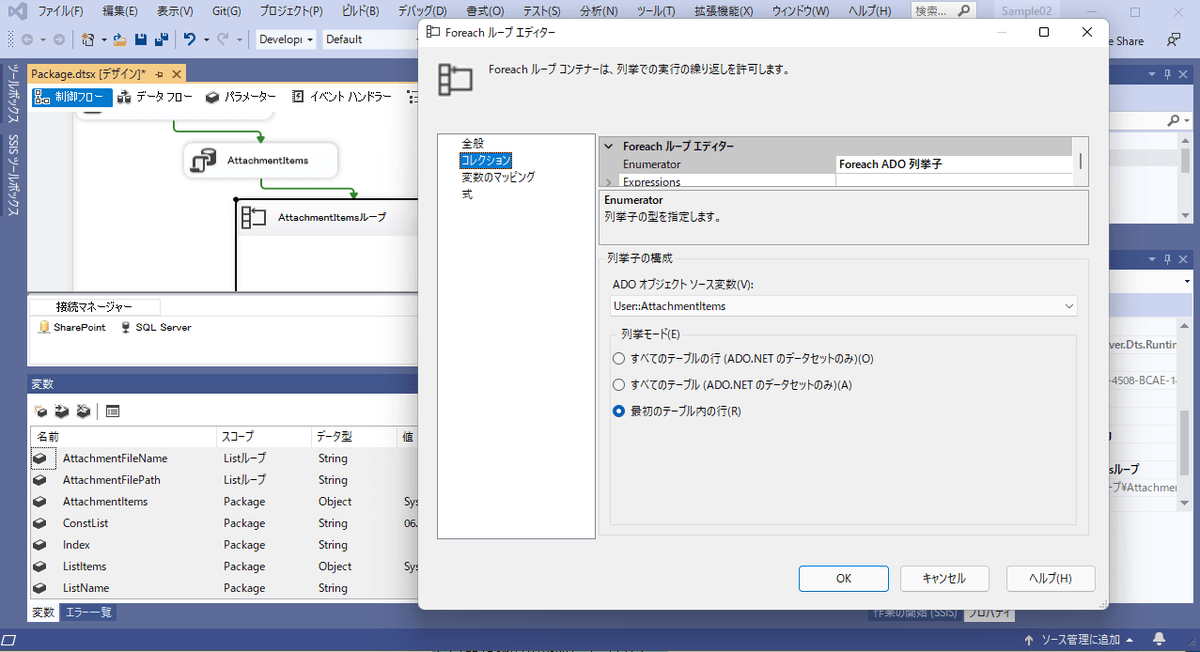Open the undo history dropdown arrow

click(x=205, y=40)
